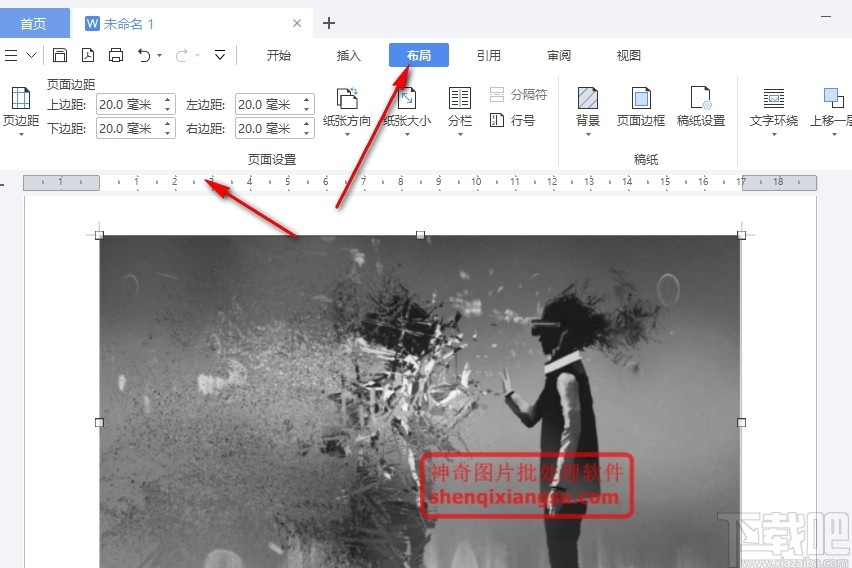Open the 视图 ribbon tab
852x568 pixels.
click(629, 55)
